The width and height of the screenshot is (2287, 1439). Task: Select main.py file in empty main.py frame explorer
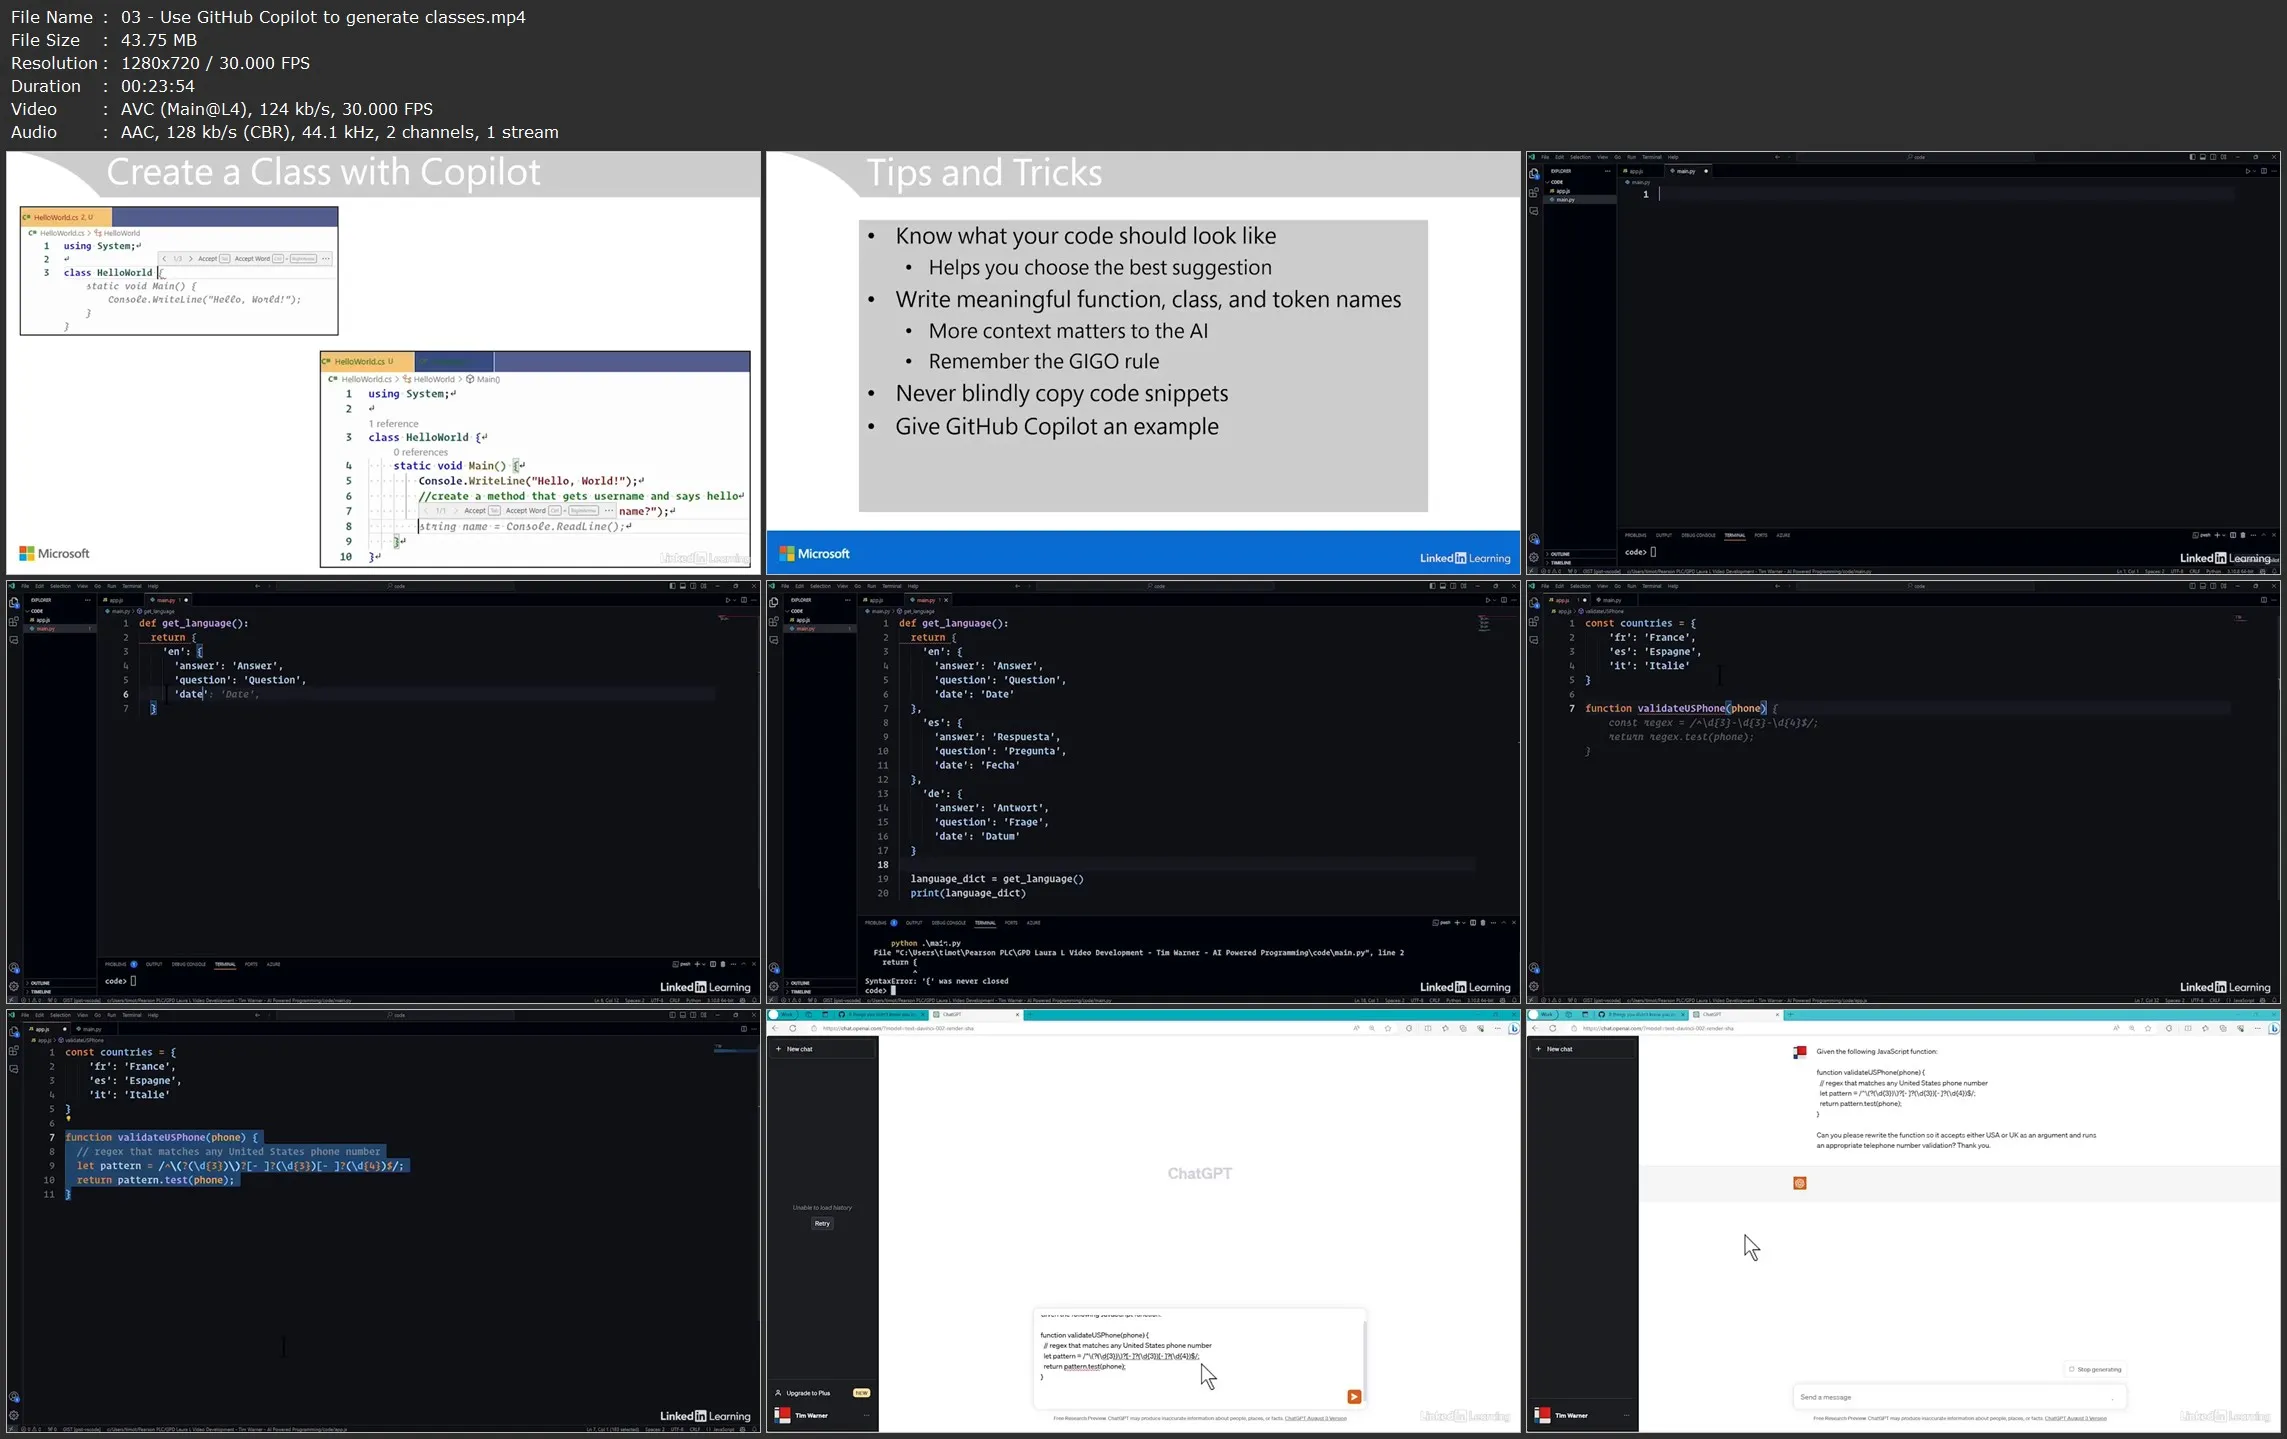pos(1580,200)
